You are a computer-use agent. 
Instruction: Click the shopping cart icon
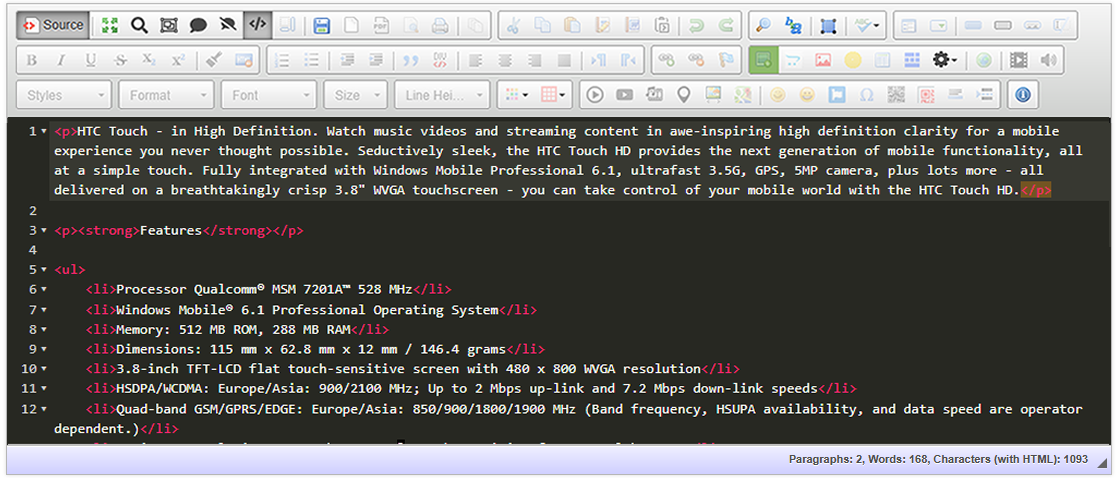coord(793,61)
